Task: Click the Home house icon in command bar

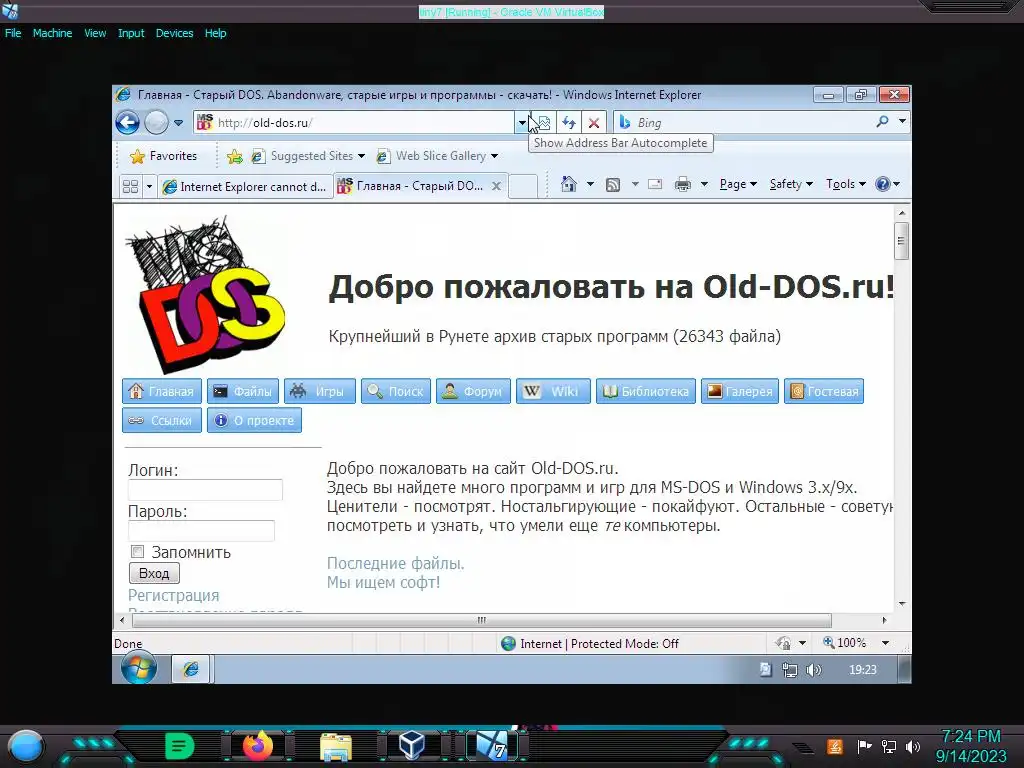Action: [x=569, y=184]
